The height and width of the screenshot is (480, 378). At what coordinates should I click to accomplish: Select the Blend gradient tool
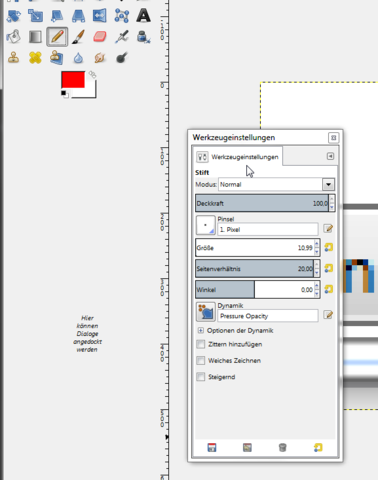(35, 37)
